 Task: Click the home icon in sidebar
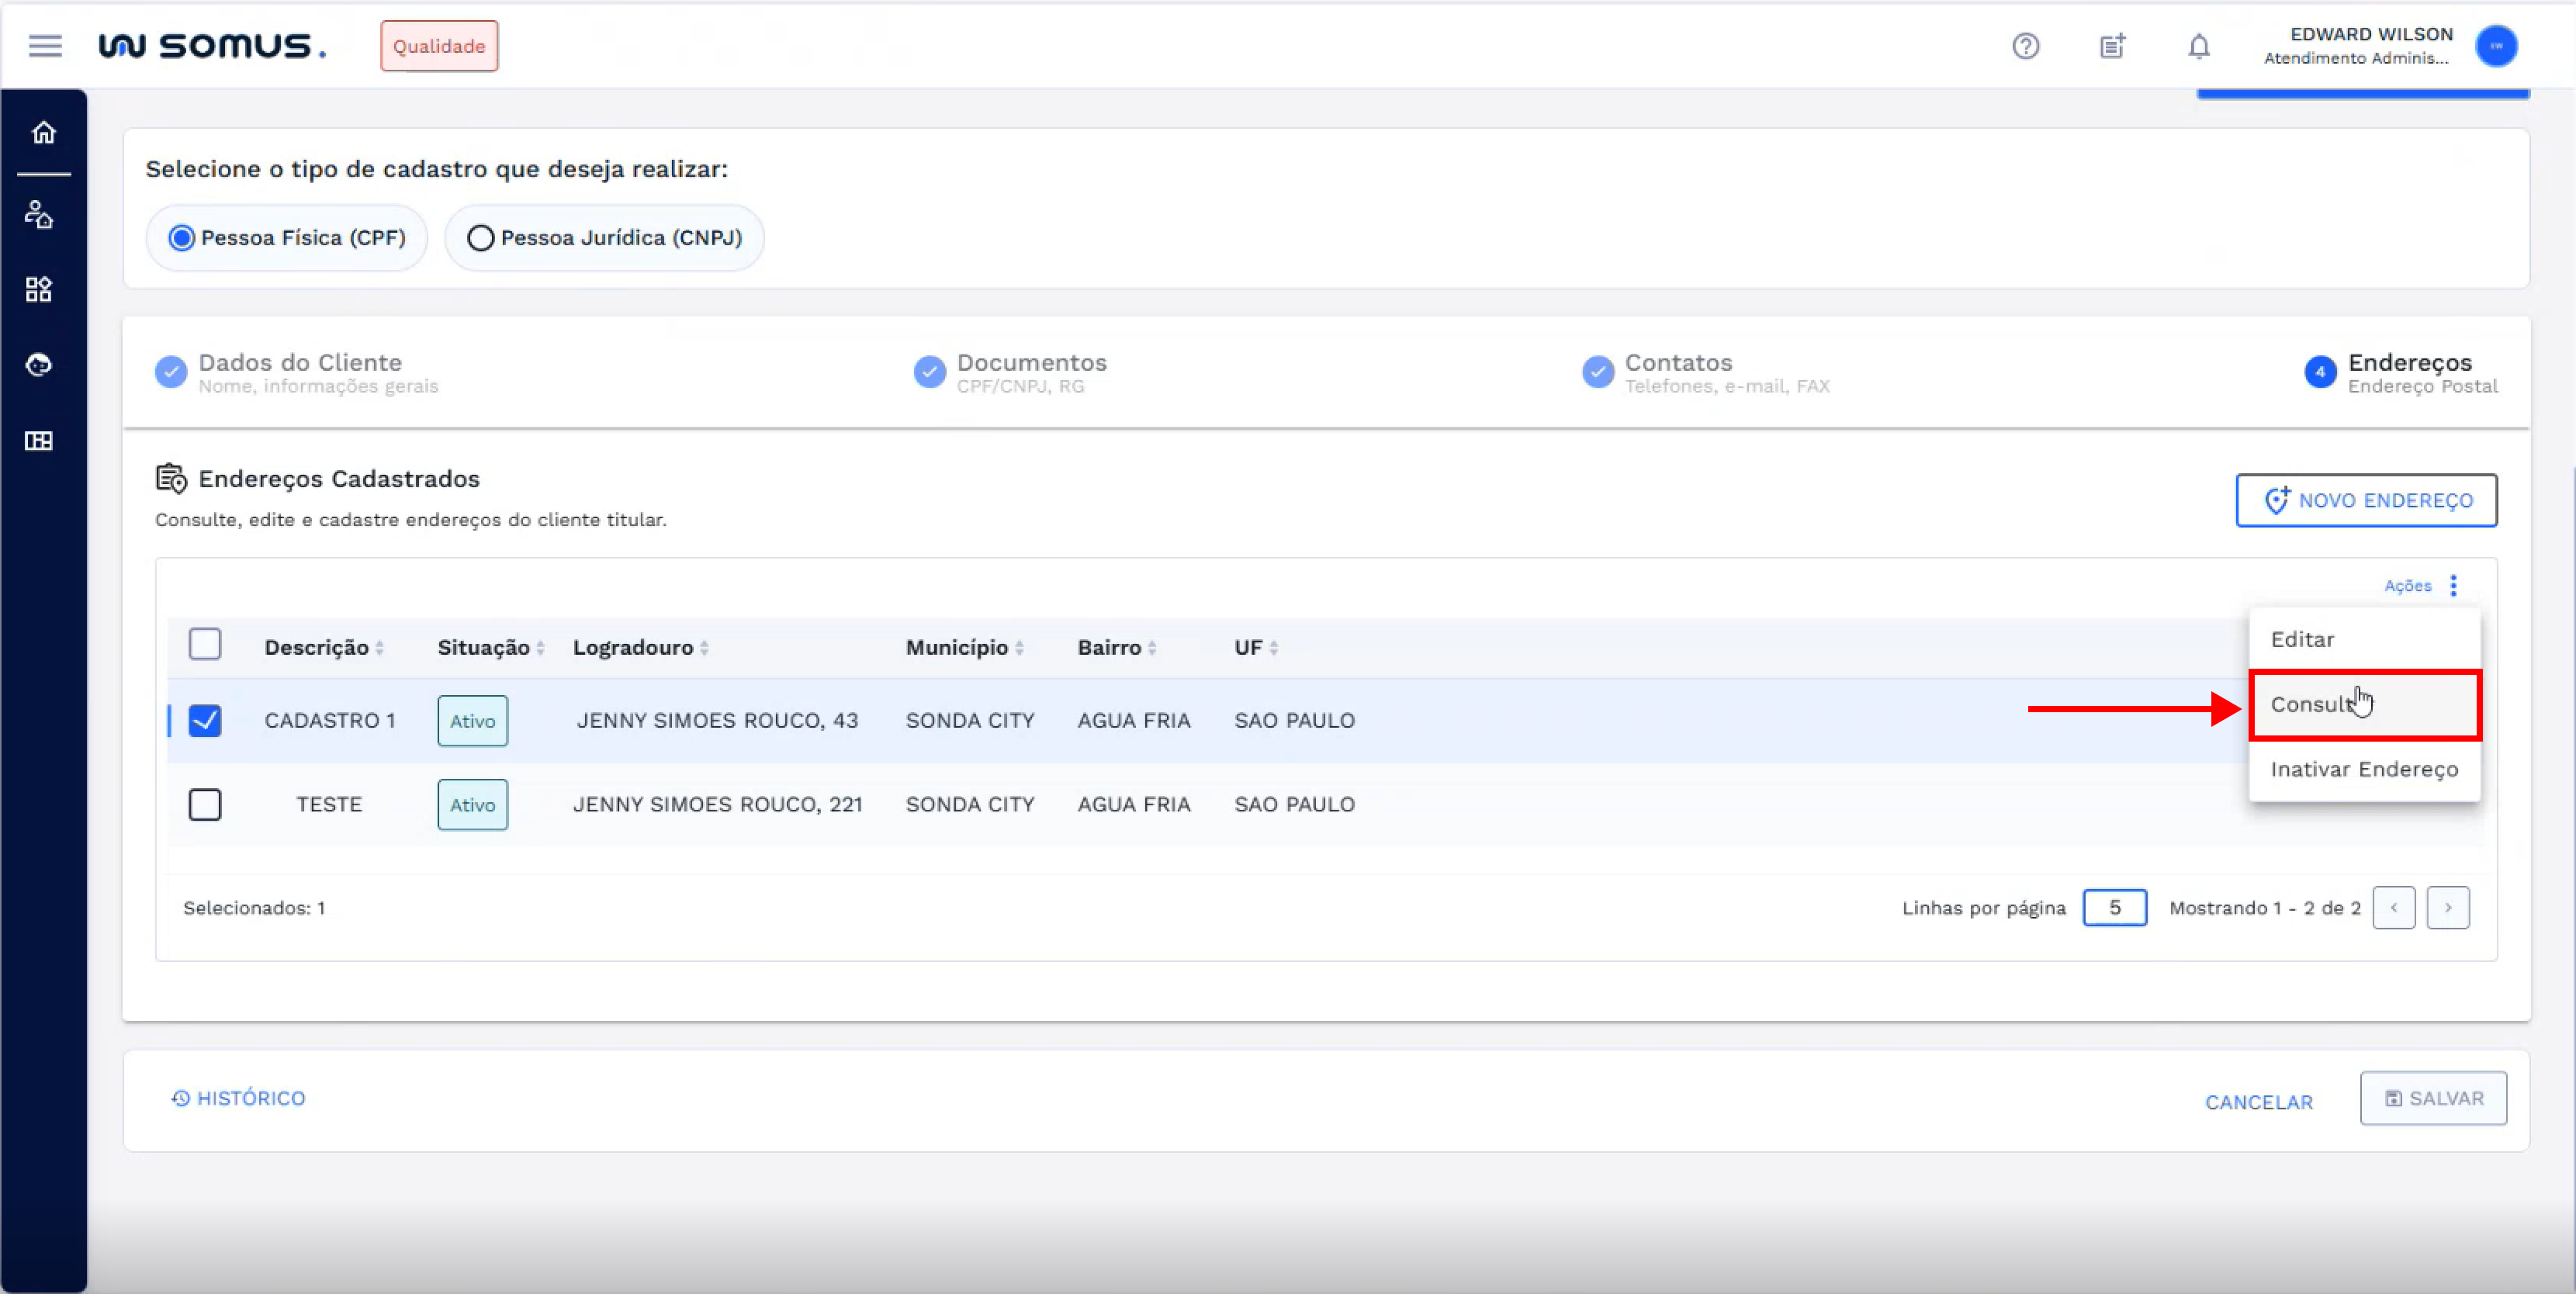click(x=43, y=132)
